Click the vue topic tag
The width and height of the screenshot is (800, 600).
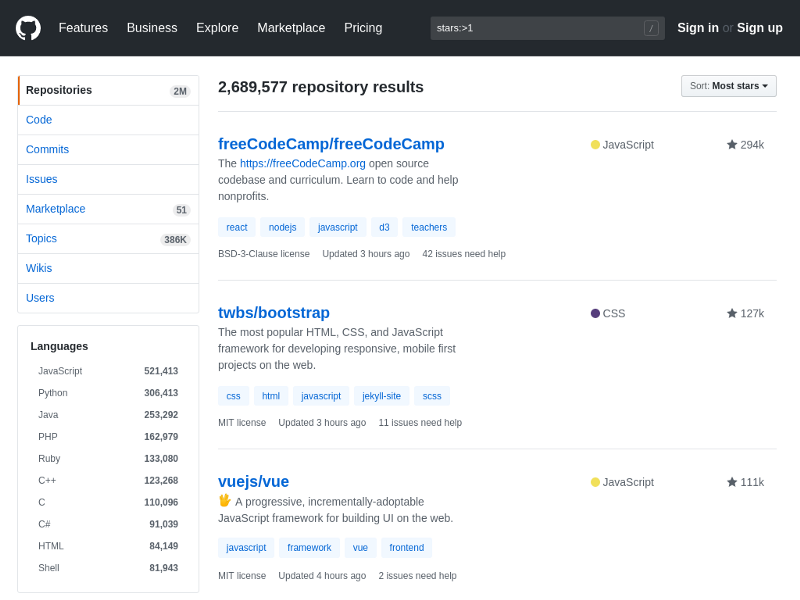[x=360, y=547]
